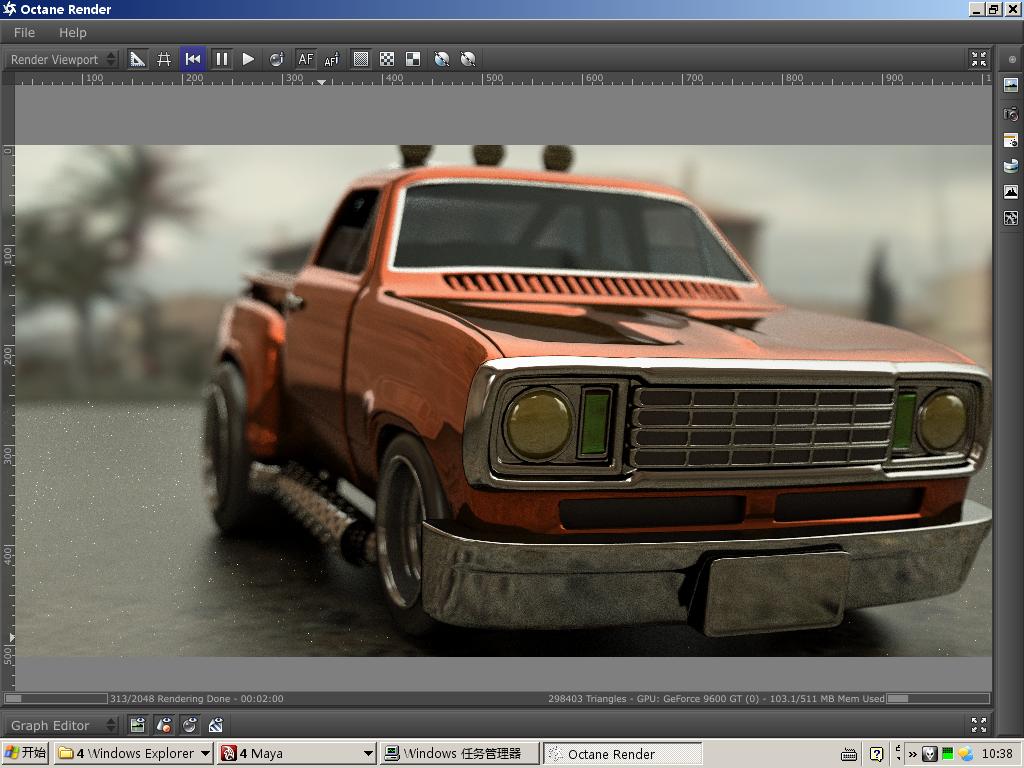Open the landscape image icon in right sidebar

(1011, 87)
